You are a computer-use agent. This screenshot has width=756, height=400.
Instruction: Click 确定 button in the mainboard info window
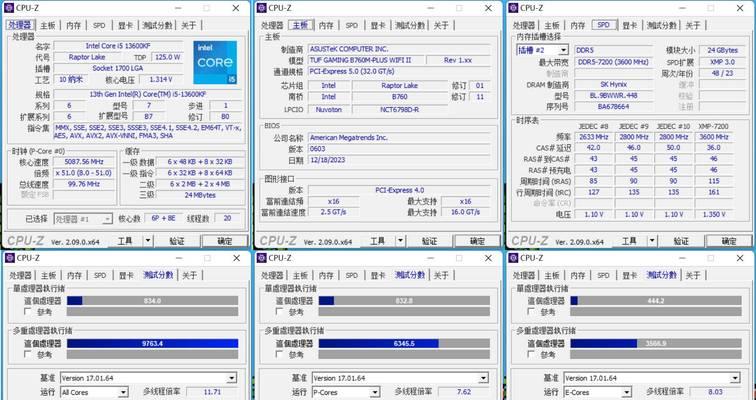(477, 241)
